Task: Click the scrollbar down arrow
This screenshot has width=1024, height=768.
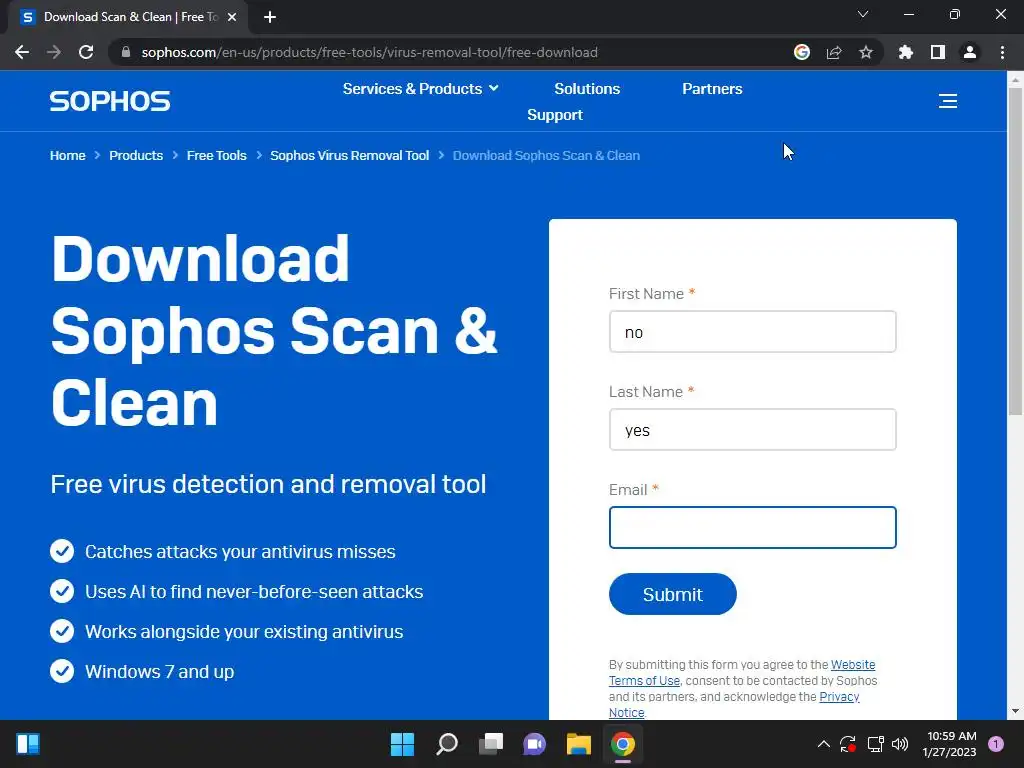Action: pos(1015,711)
